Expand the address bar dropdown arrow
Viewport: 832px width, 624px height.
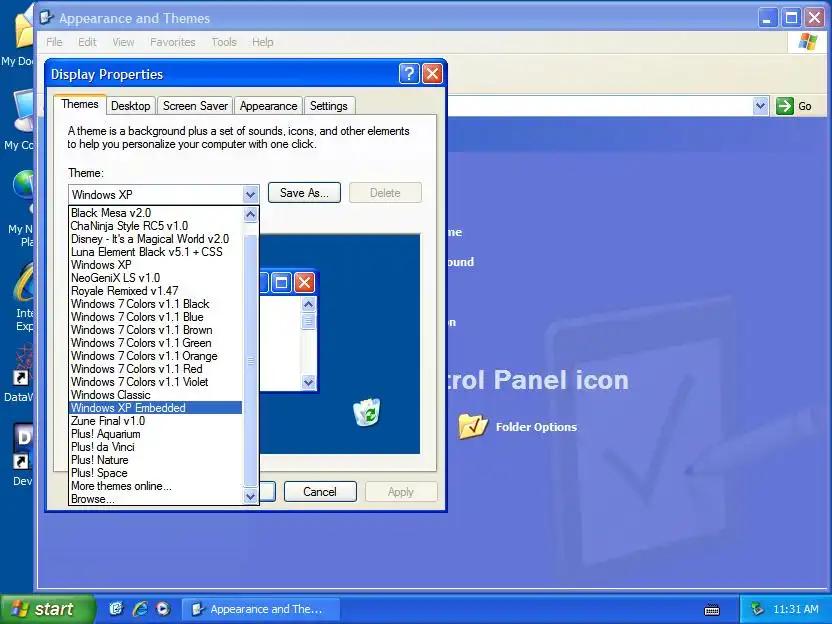(x=760, y=106)
